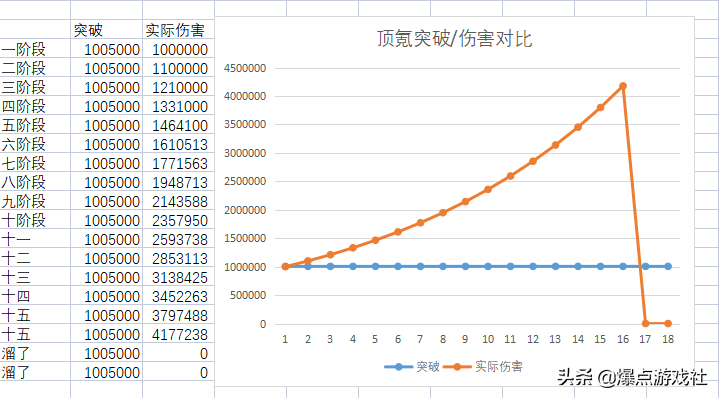Click the orange zero-value data point above 17

coord(645,323)
